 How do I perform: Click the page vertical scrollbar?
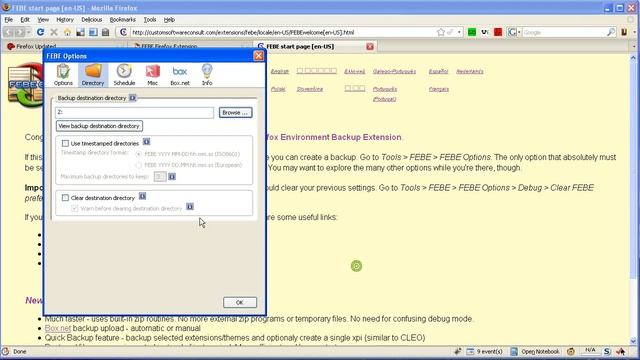pos(633,200)
